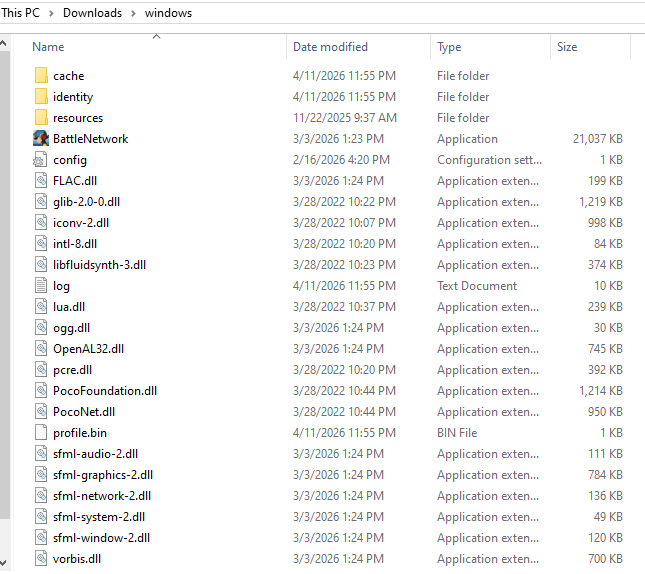Select the config file name
Image resolution: width=645 pixels, height=574 pixels.
coord(70,160)
